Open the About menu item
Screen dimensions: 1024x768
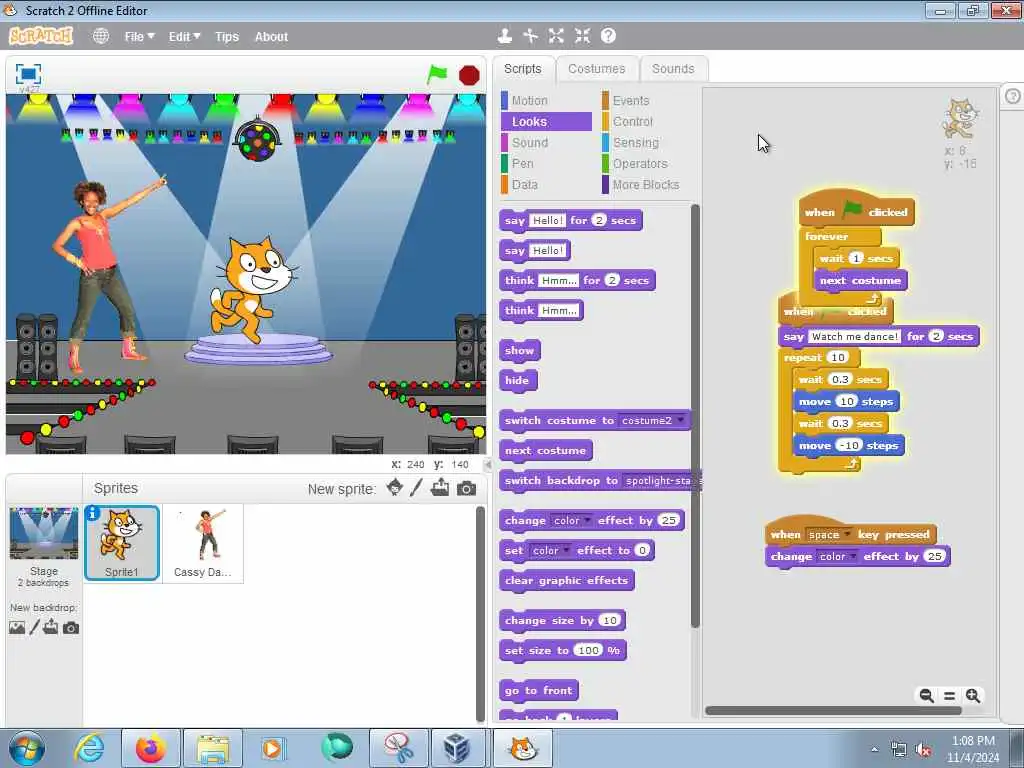pos(271,37)
